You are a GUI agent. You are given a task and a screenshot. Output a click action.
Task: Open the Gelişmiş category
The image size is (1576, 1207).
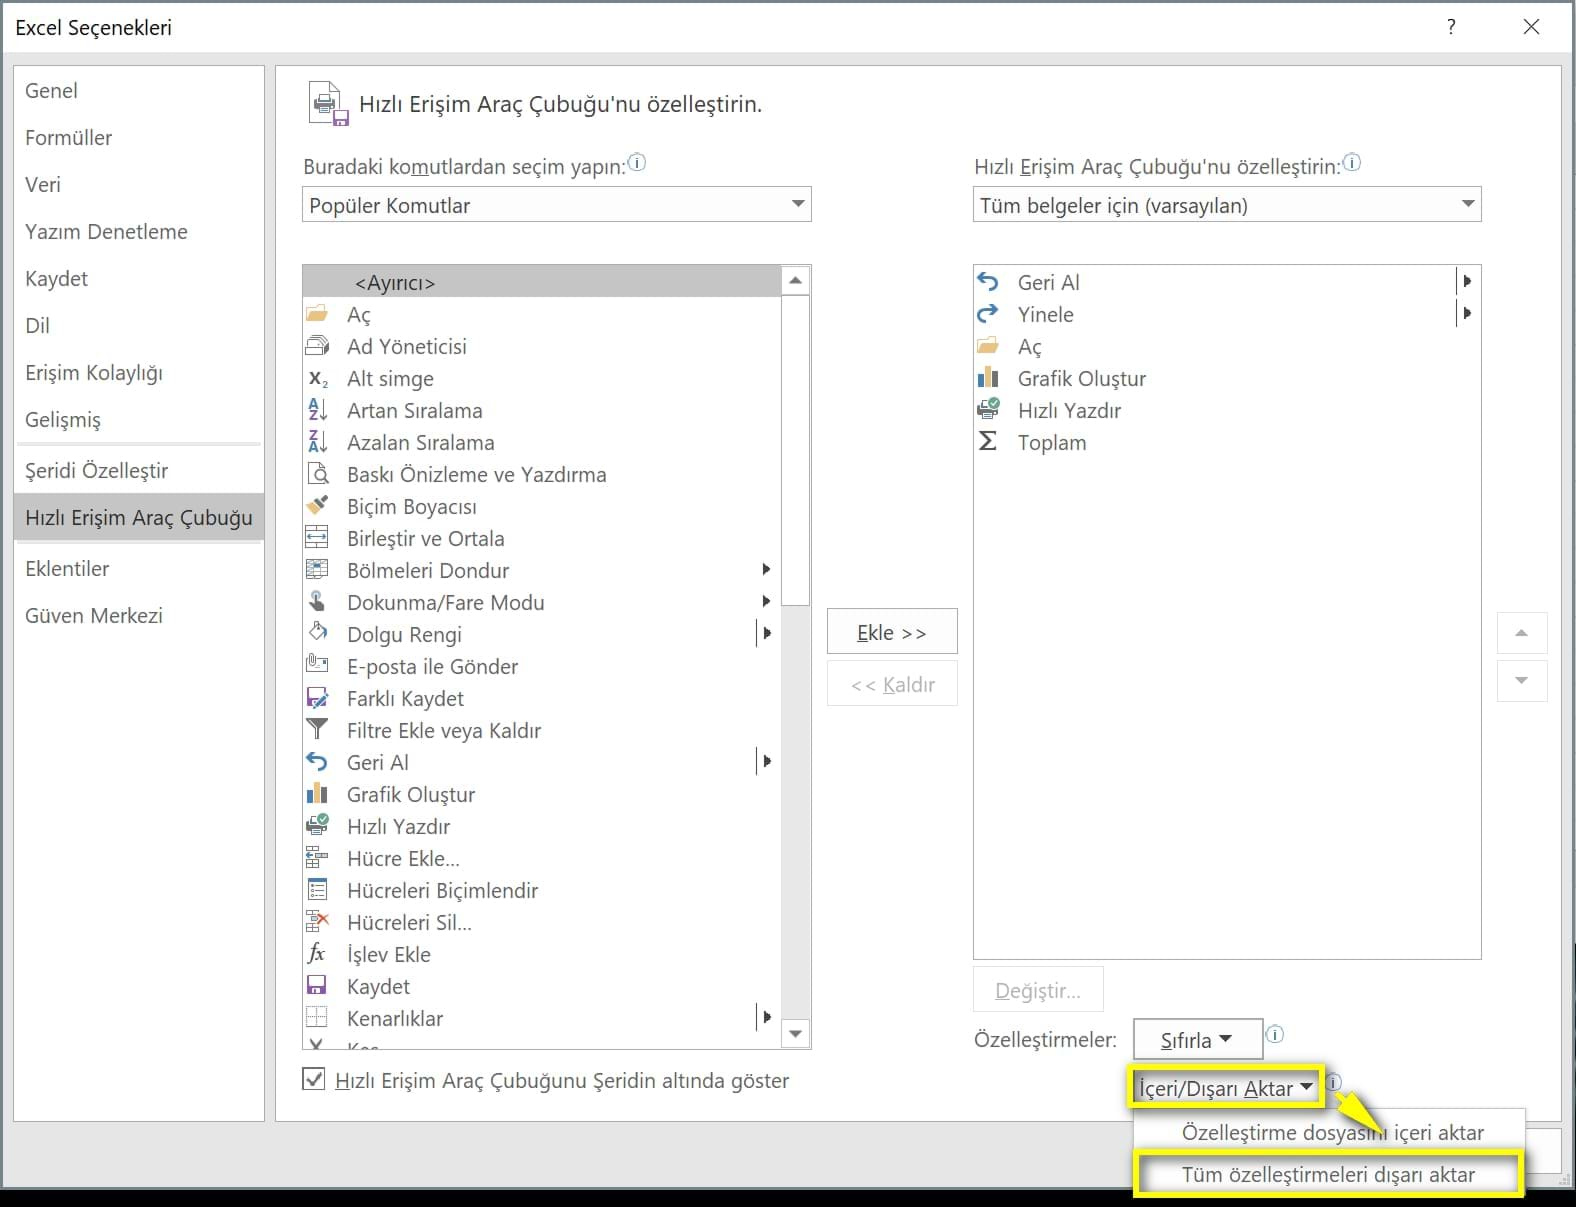pyautogui.click(x=139, y=420)
